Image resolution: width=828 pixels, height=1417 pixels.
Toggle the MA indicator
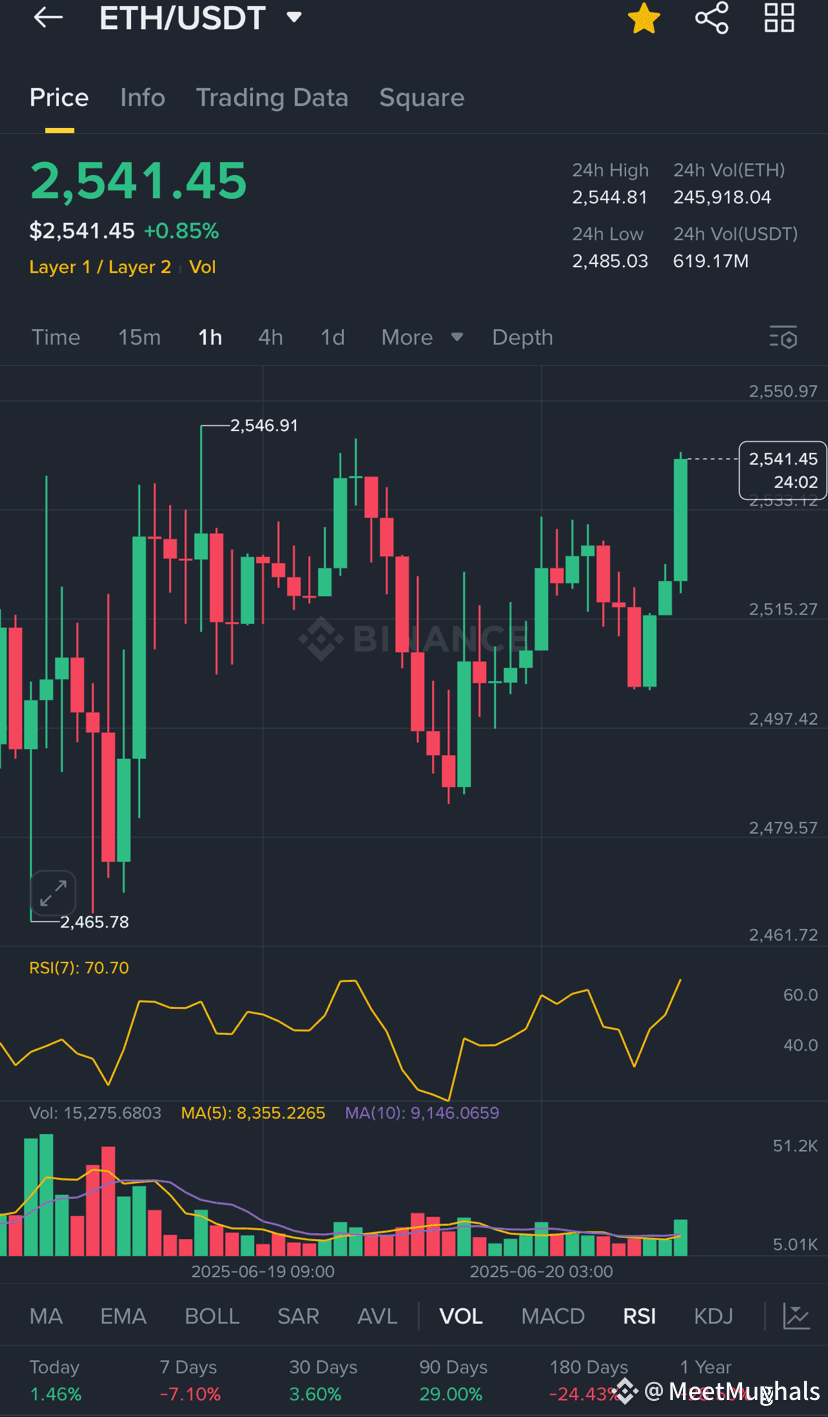[46, 1316]
